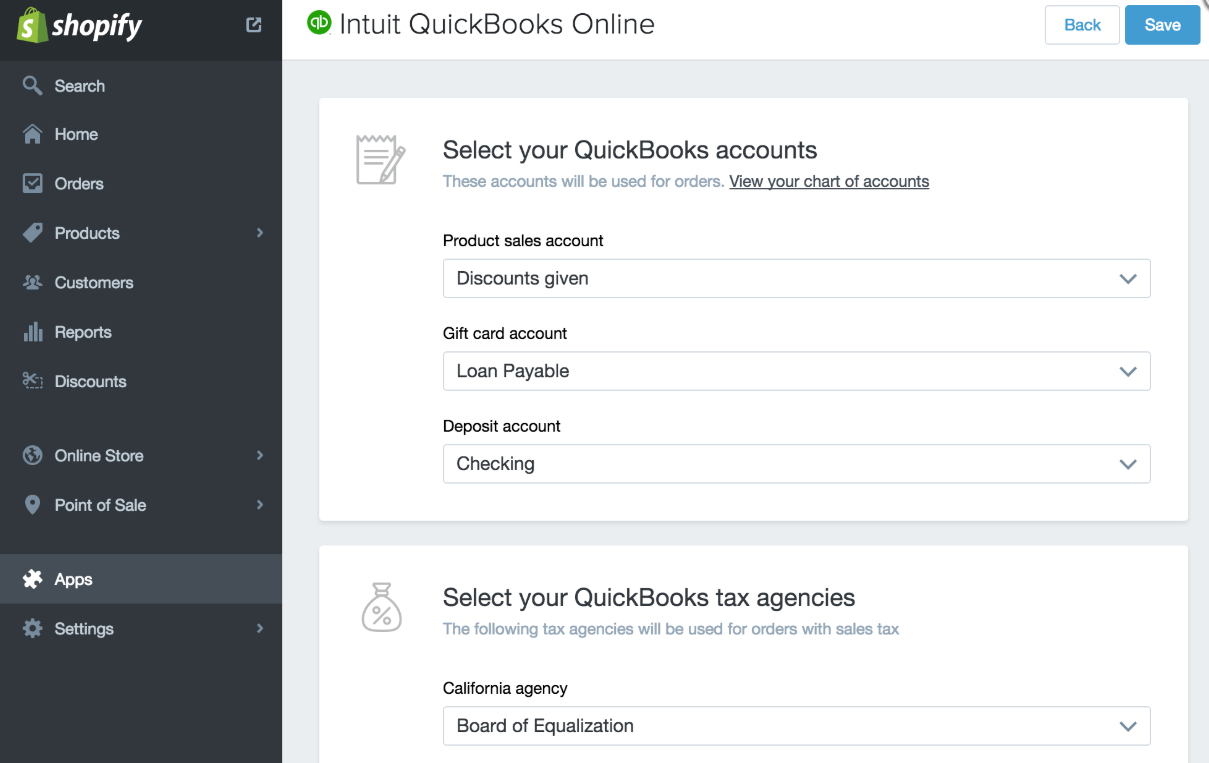The image size is (1209, 763).
Task: Expand the Point of Sale chevron
Action: tap(260, 505)
